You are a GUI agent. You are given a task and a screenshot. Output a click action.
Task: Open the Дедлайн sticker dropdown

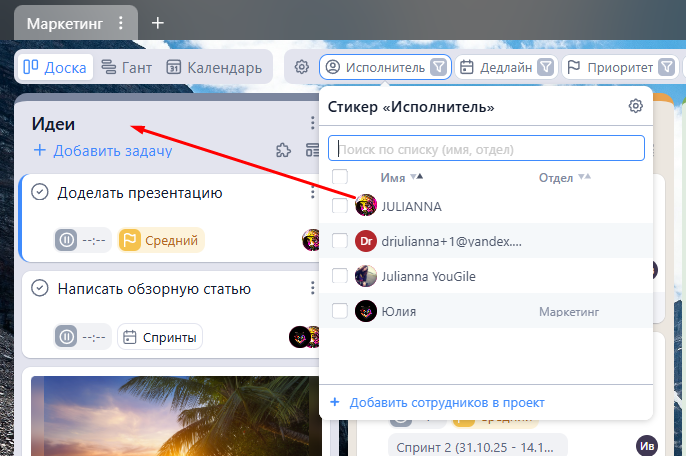[x=497, y=67]
